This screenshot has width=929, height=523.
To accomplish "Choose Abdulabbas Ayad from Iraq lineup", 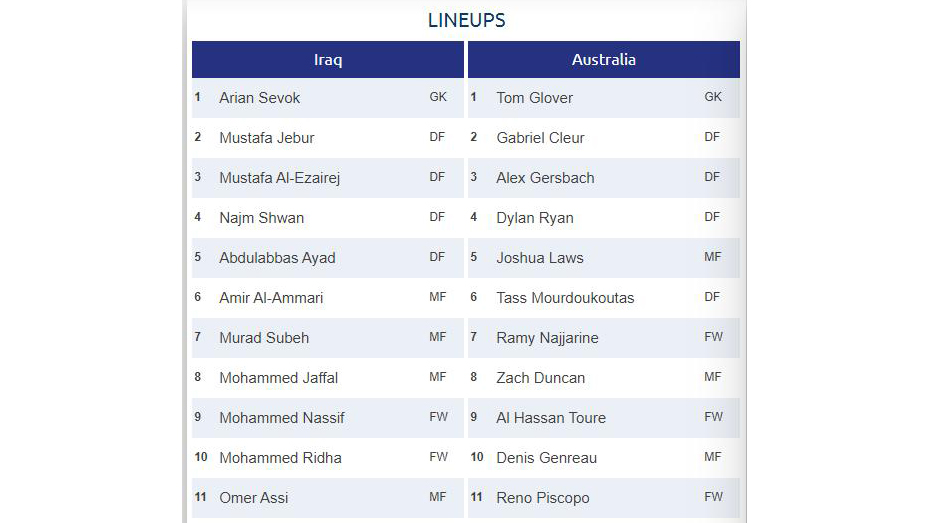I will point(277,258).
